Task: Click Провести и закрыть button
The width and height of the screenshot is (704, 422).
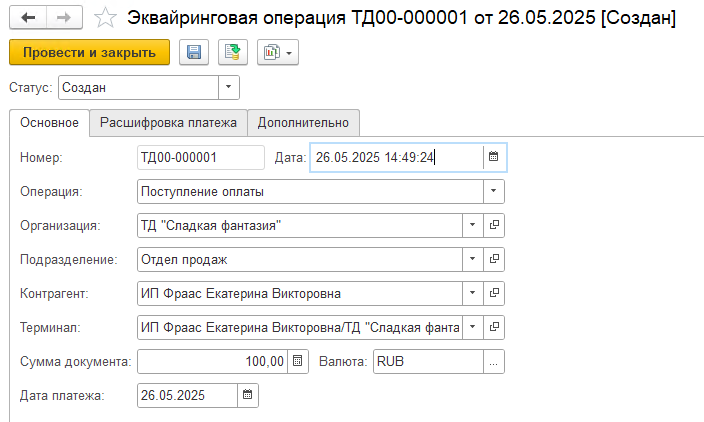Action: click(x=89, y=53)
